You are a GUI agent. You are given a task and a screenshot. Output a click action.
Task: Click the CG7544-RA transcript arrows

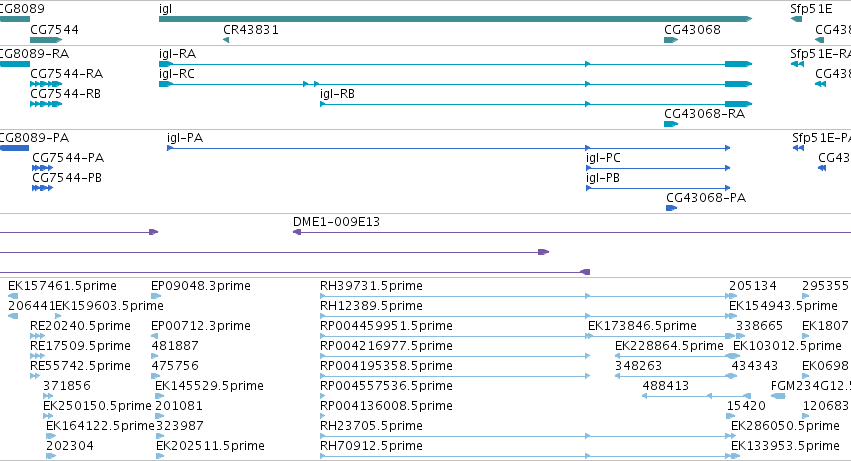coord(46,84)
